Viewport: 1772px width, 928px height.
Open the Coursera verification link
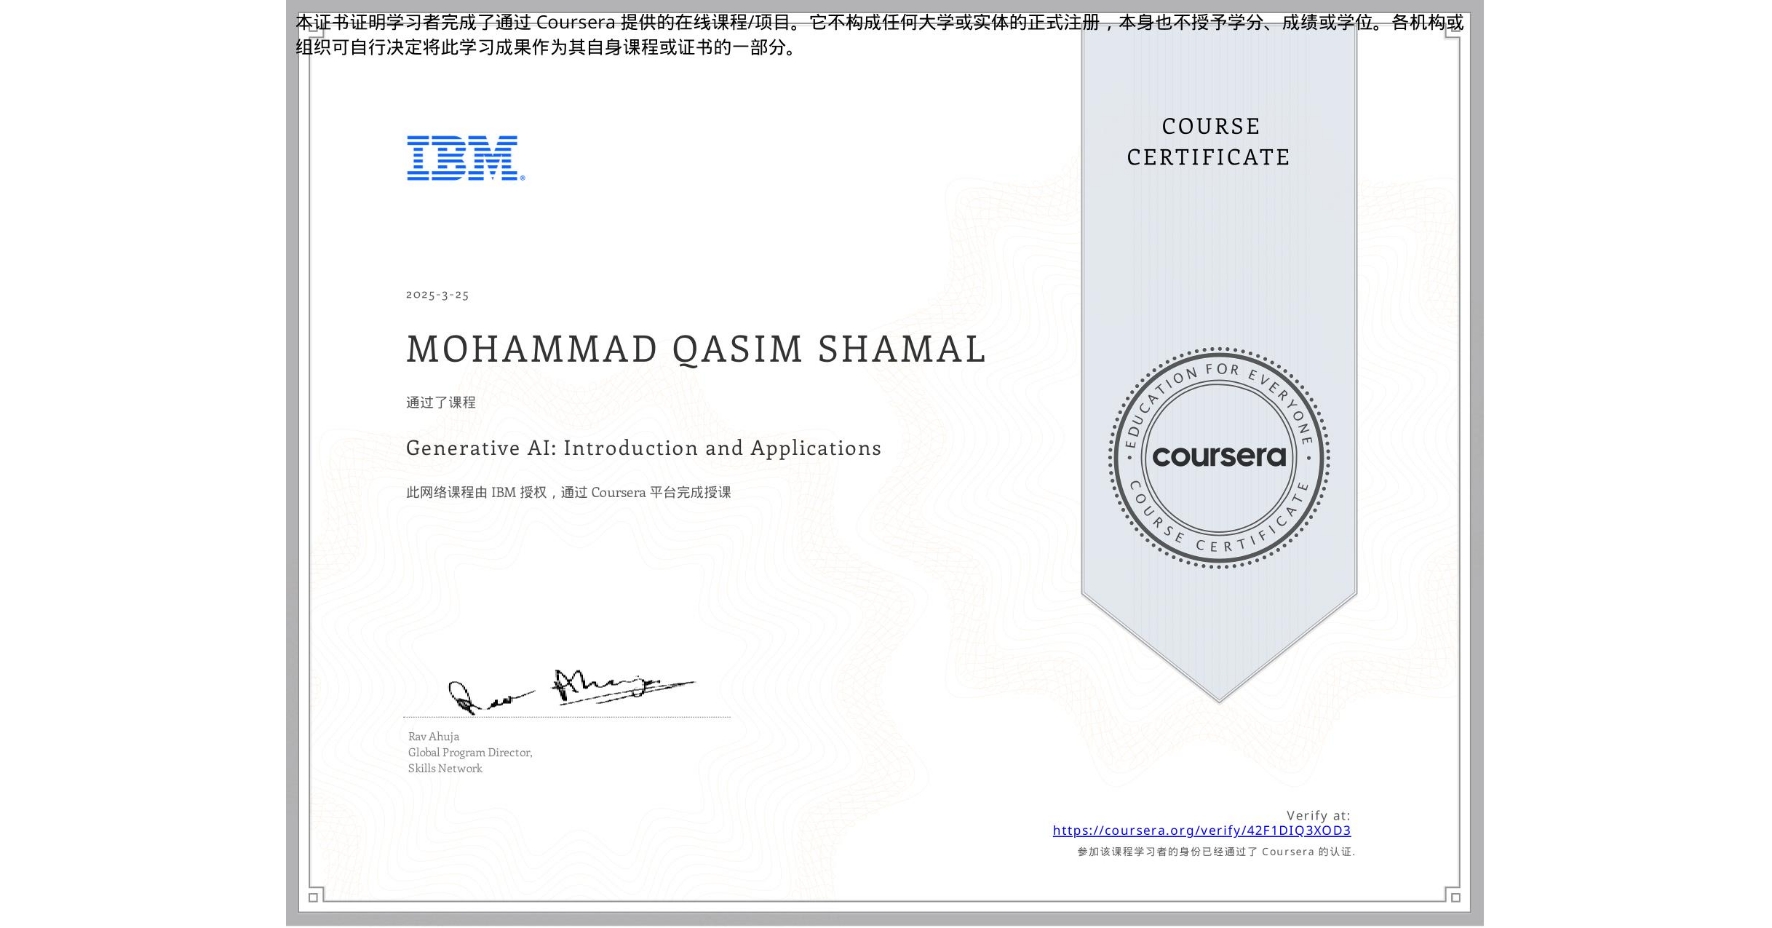coord(1201,830)
